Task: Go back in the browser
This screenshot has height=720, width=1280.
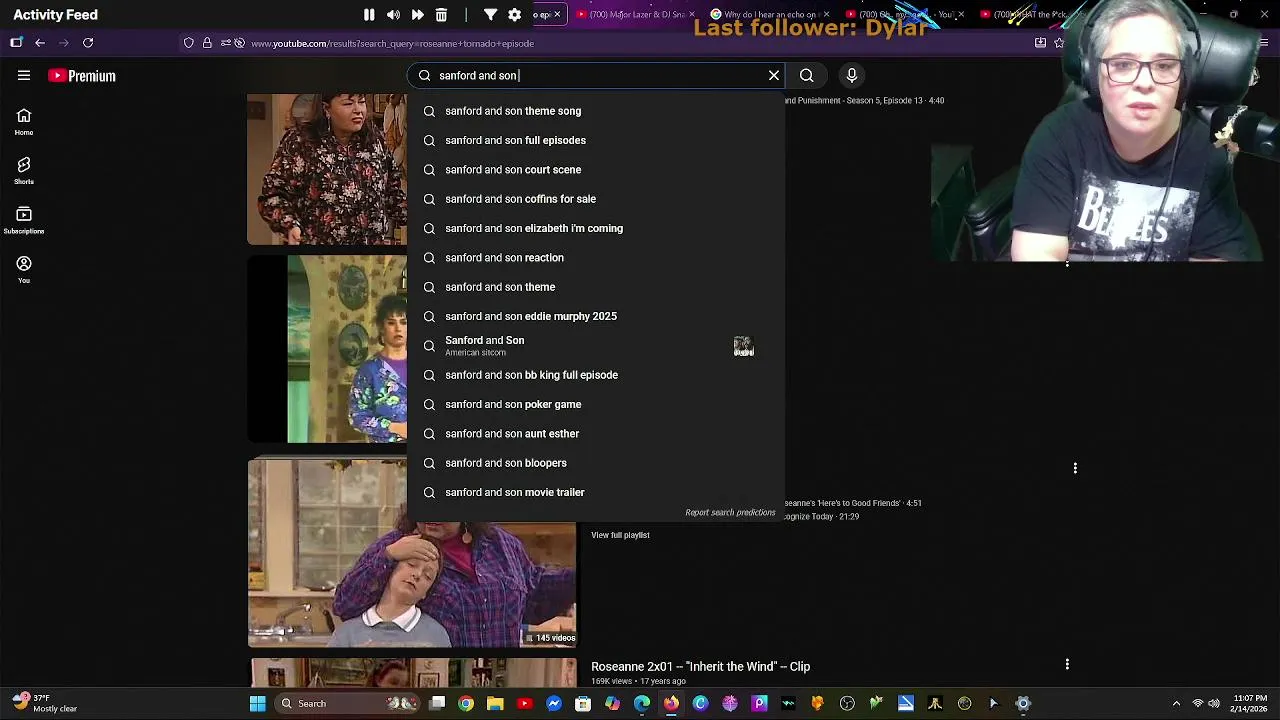Action: pyautogui.click(x=40, y=43)
